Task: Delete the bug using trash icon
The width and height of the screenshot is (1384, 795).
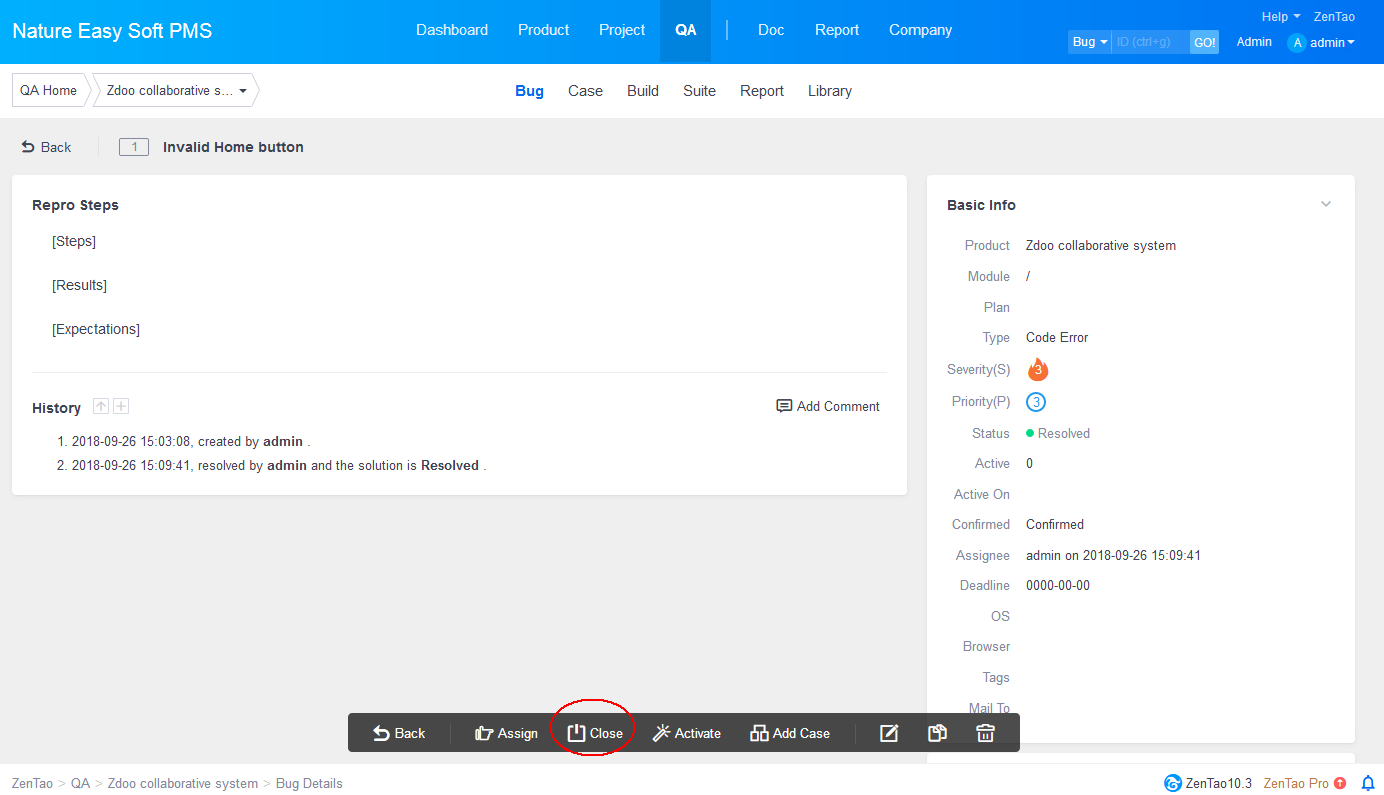Action: click(x=985, y=733)
